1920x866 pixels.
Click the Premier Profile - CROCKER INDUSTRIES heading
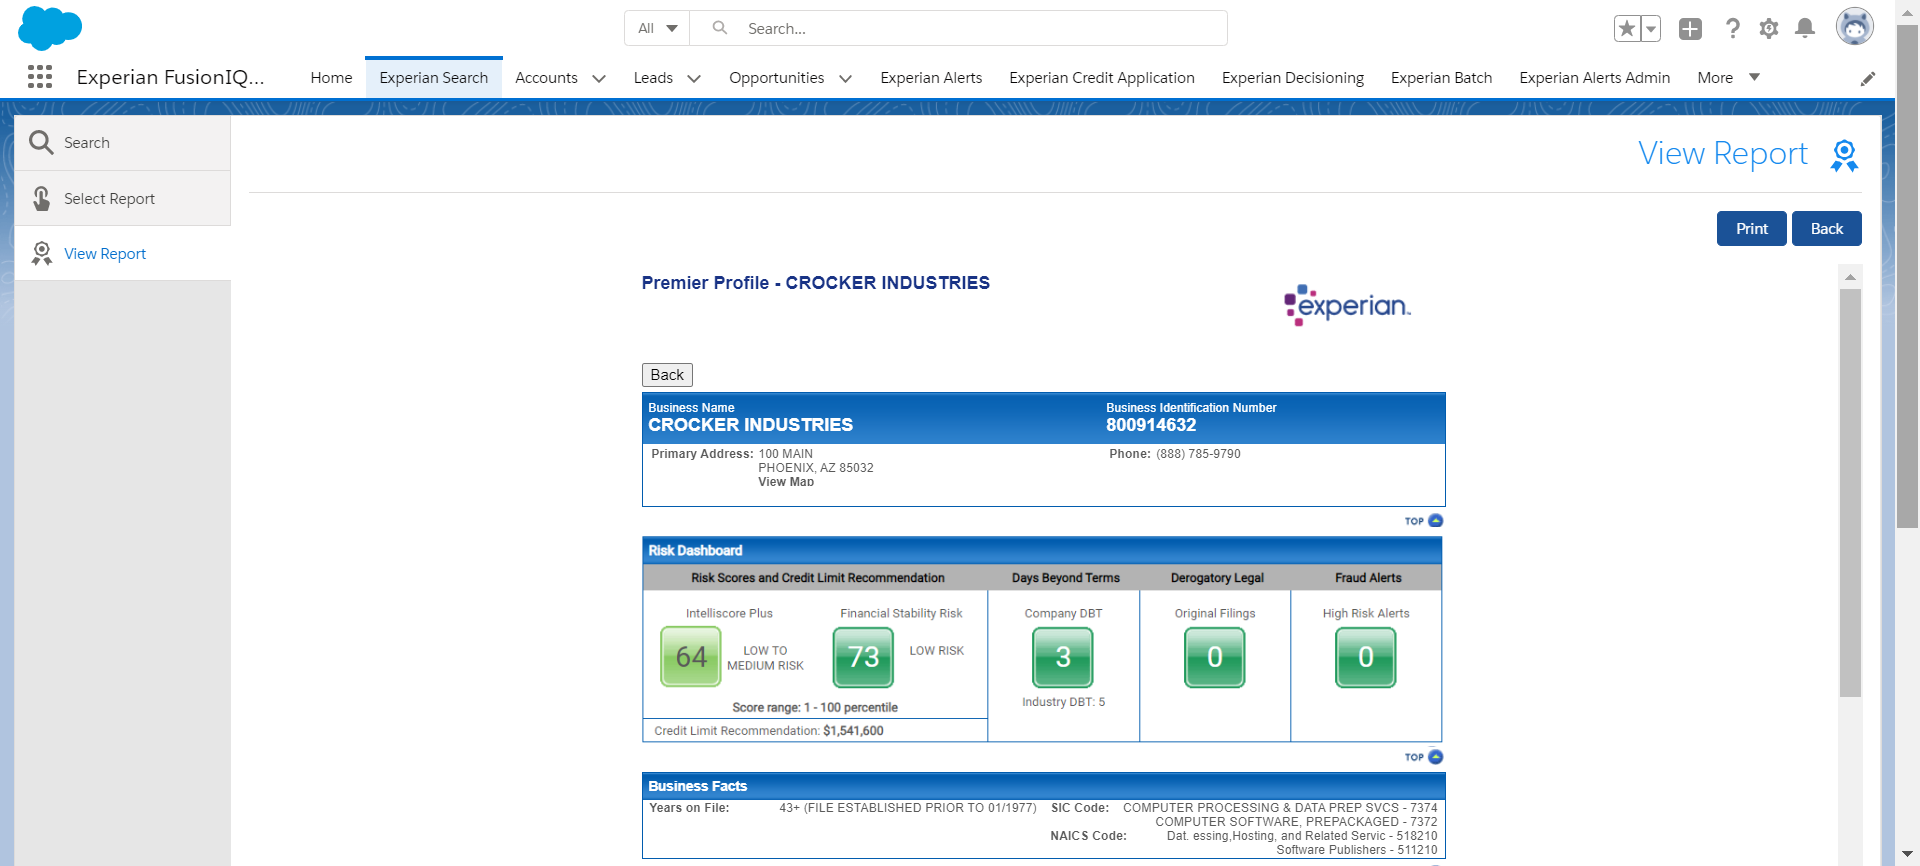click(815, 283)
